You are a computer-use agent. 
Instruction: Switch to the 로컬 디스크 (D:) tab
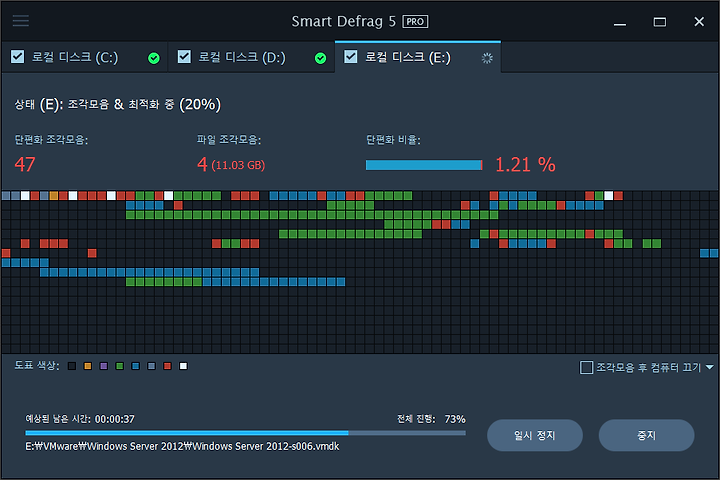[x=252, y=57]
